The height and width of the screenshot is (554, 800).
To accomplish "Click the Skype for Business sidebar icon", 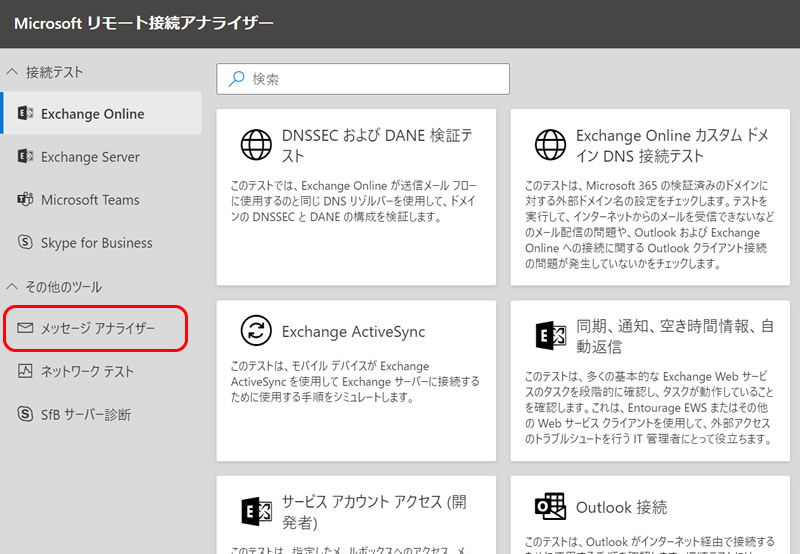I will pos(25,243).
